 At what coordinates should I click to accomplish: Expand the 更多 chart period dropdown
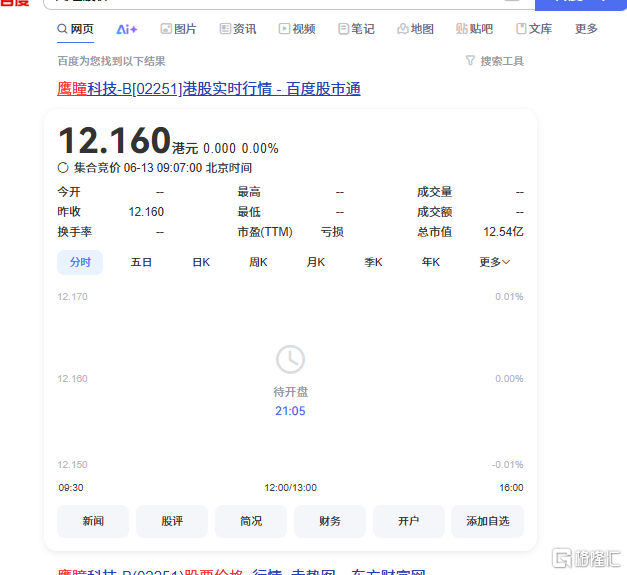click(x=495, y=262)
